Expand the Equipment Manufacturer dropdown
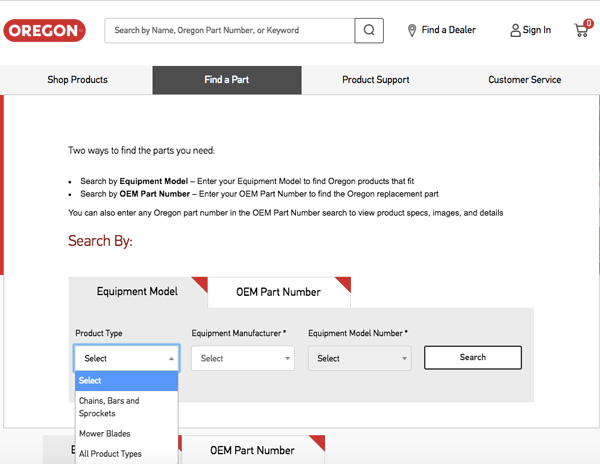This screenshot has height=464, width=600. coord(243,358)
